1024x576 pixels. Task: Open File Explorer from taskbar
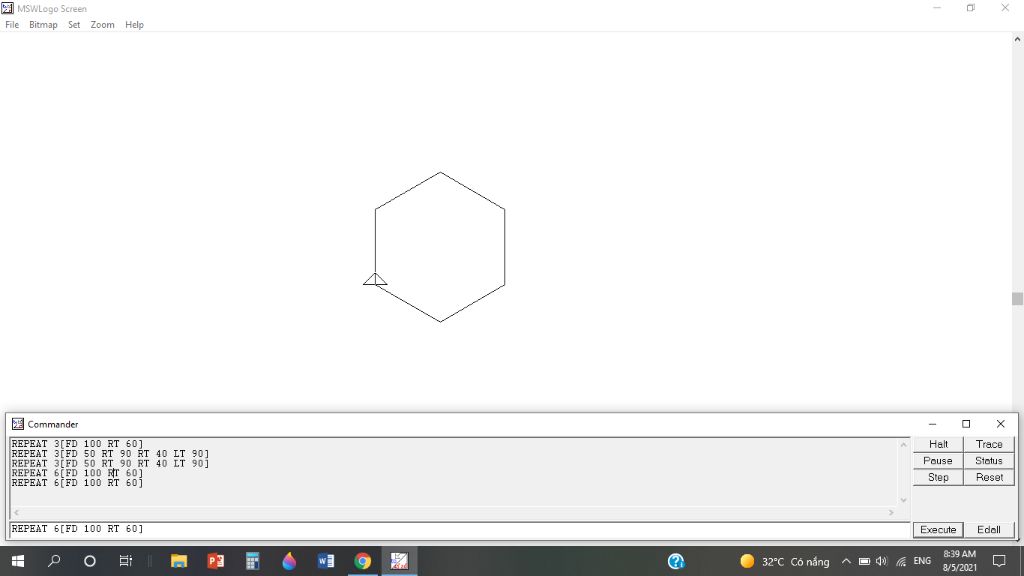coord(179,561)
